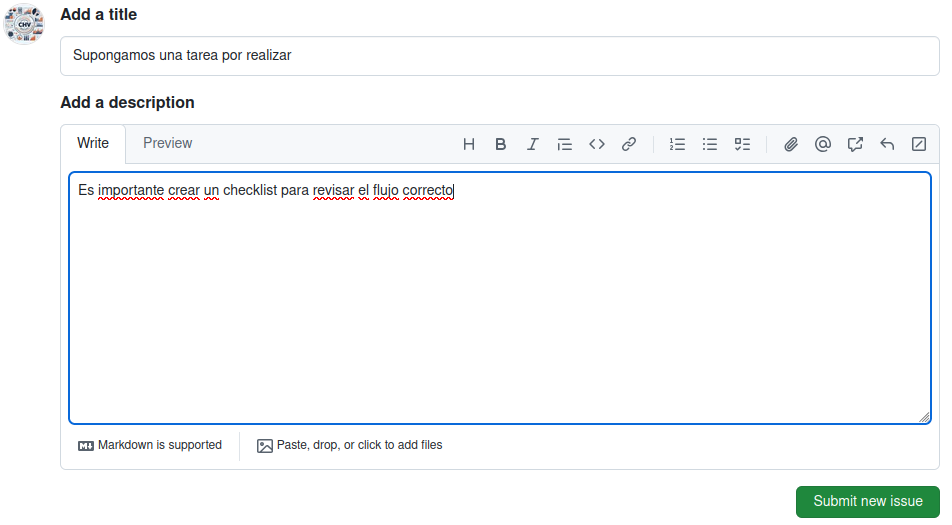Screen dimensions: 952x525
Task: Click inside the description text area
Action: click(500, 298)
